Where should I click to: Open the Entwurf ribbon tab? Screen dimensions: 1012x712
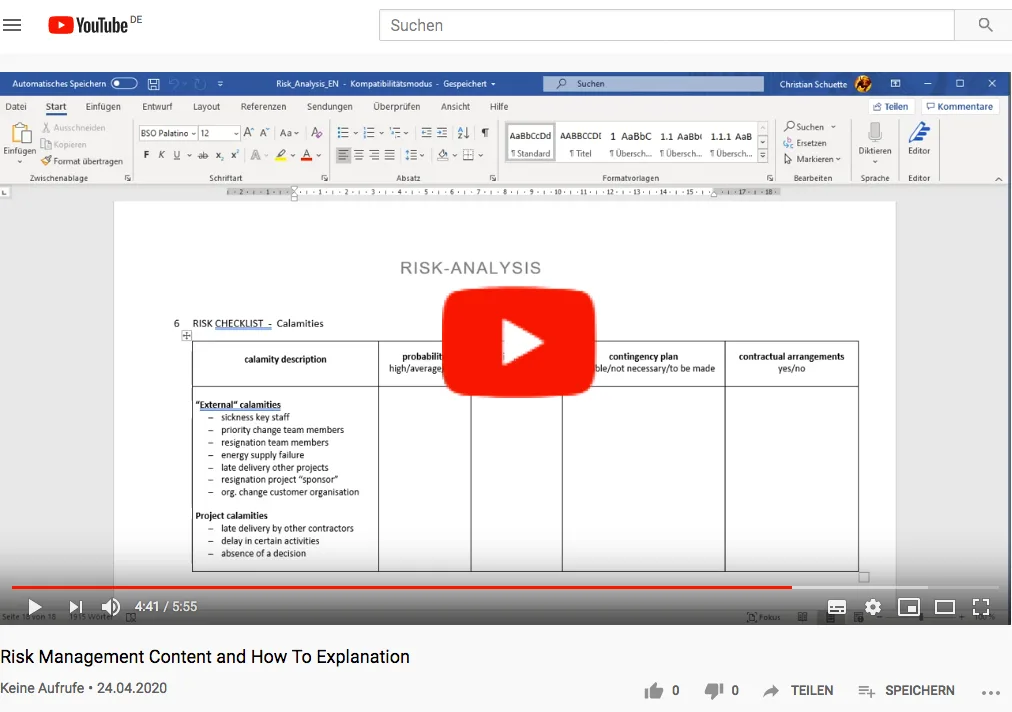tap(157, 107)
